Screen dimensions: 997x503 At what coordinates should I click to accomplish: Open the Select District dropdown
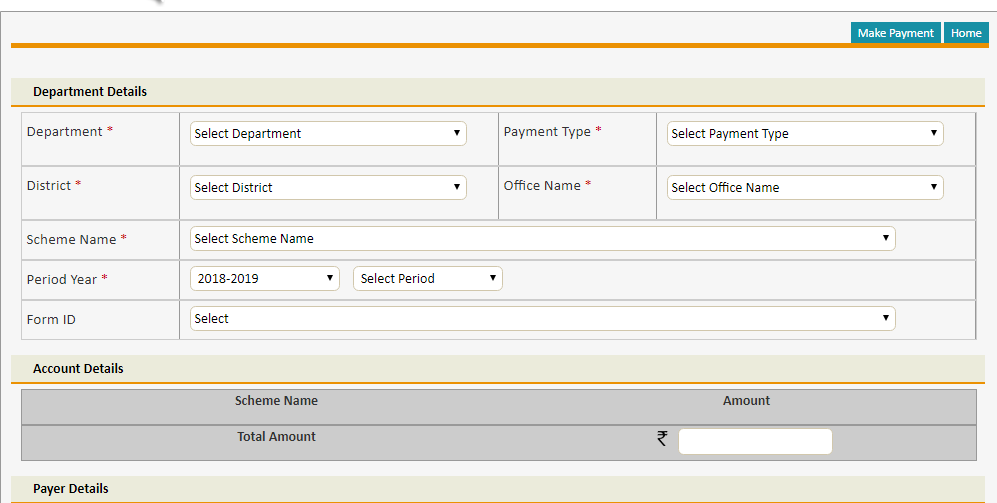[x=328, y=187]
